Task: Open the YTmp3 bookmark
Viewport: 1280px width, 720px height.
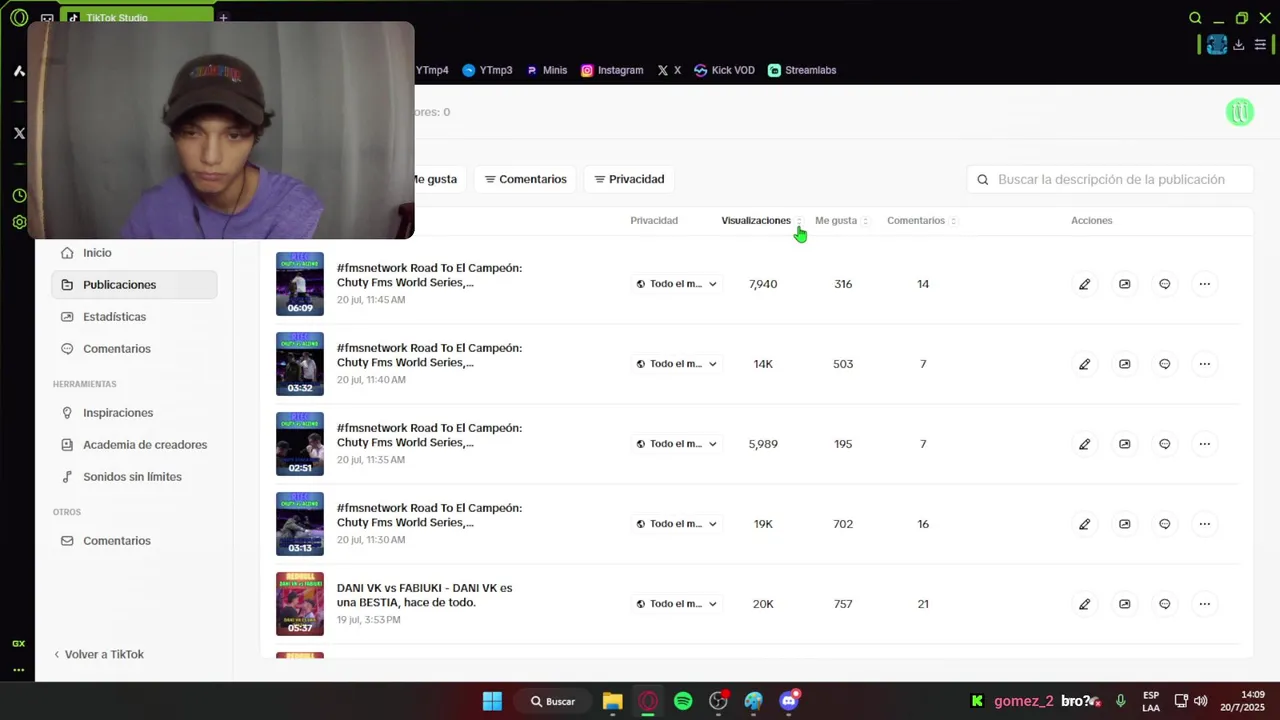Action: pos(487,70)
